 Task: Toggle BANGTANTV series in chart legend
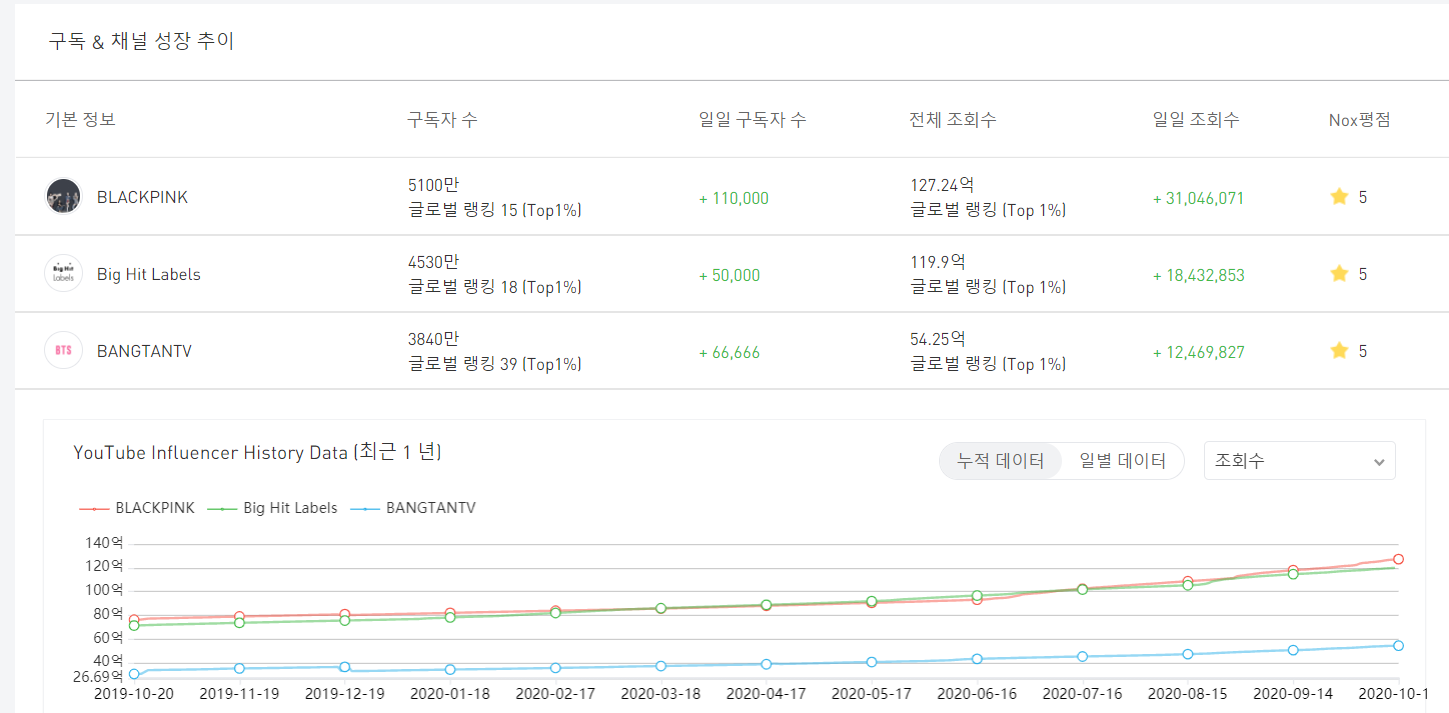[413, 508]
